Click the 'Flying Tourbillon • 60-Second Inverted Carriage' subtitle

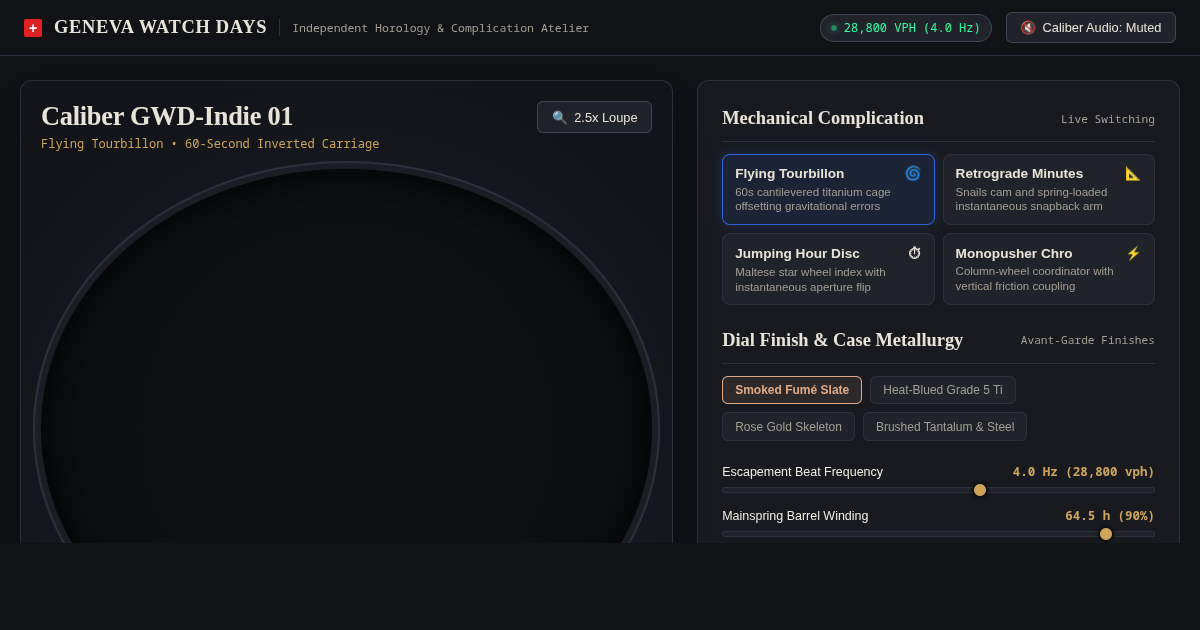(210, 144)
